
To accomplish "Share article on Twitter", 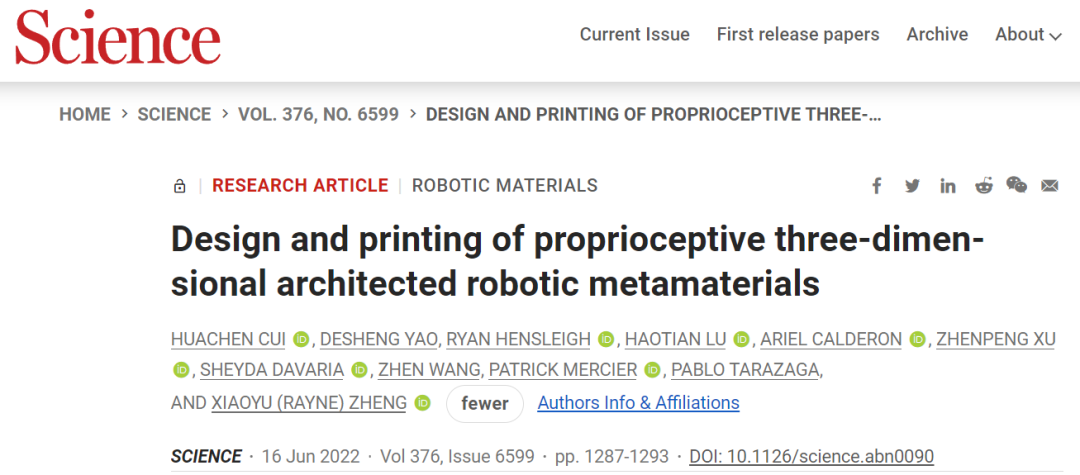I will [x=913, y=186].
